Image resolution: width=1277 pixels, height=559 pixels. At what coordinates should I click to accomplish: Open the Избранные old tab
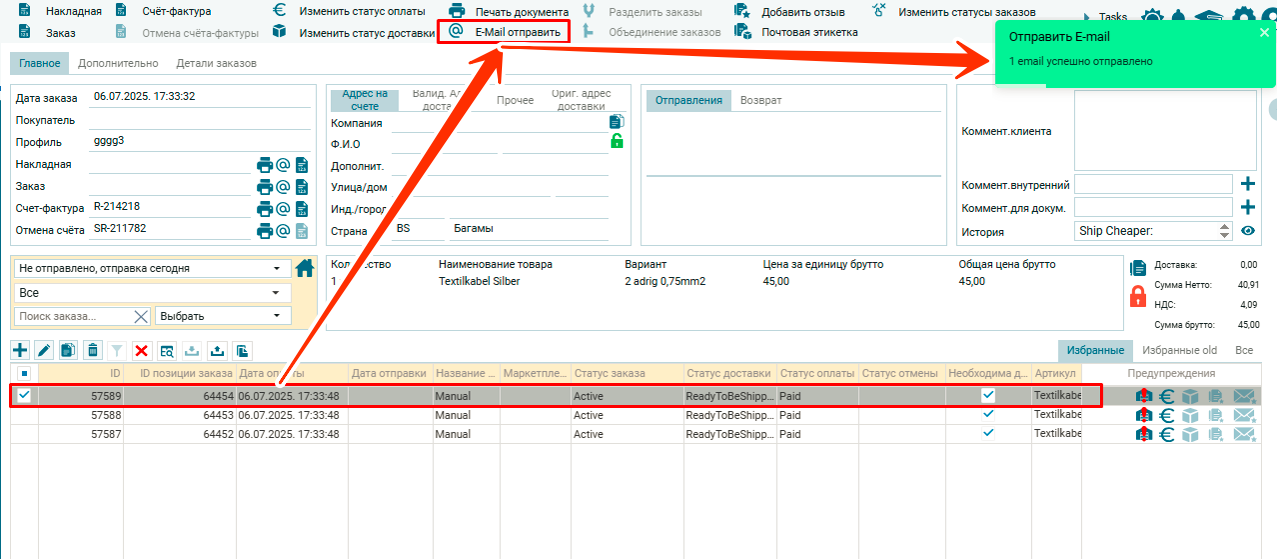pos(1180,350)
